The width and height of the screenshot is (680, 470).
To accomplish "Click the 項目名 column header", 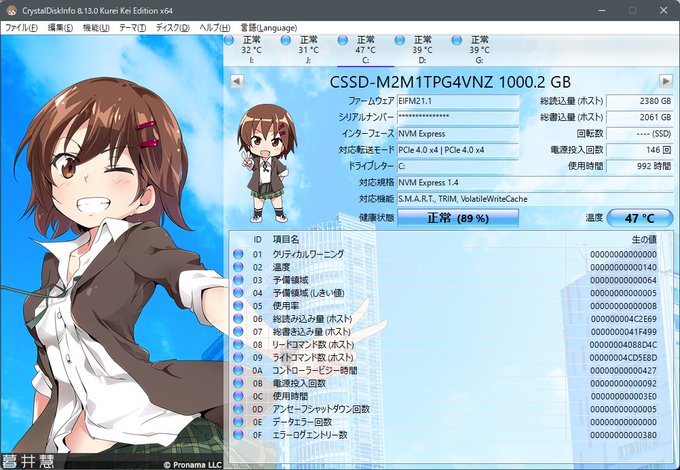I will 286,239.
